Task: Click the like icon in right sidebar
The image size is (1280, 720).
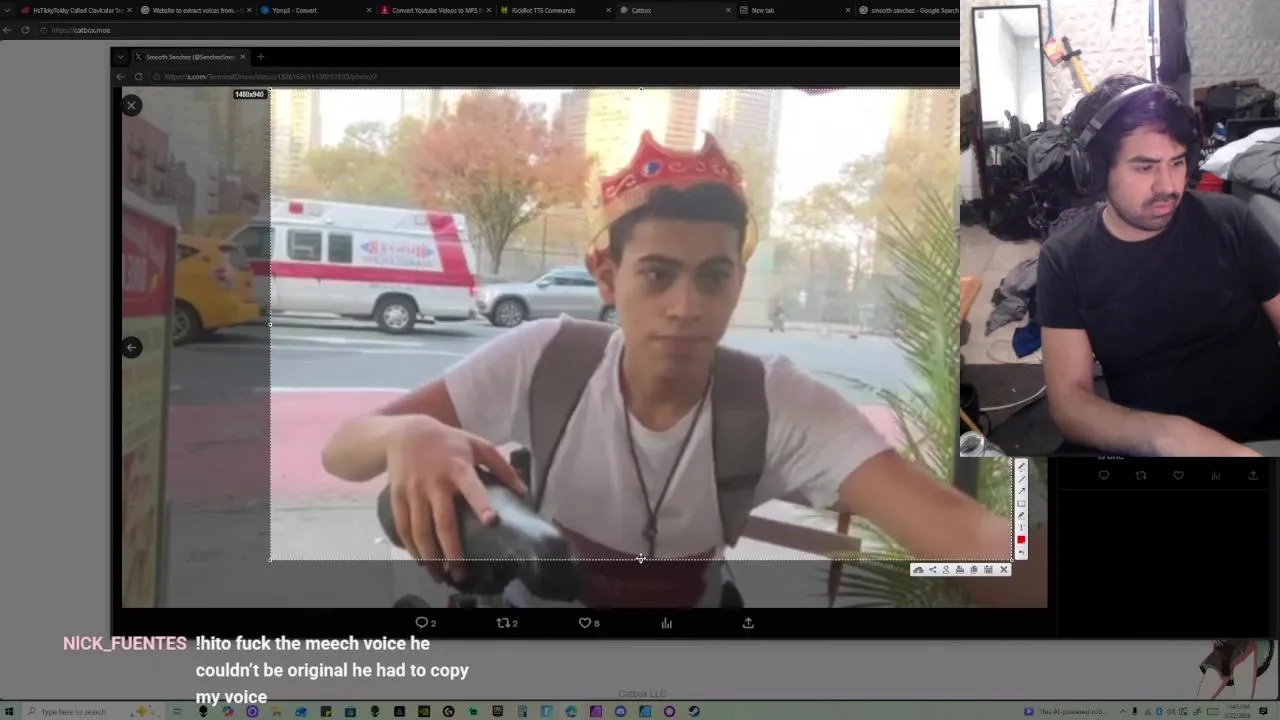Action: tap(1178, 476)
